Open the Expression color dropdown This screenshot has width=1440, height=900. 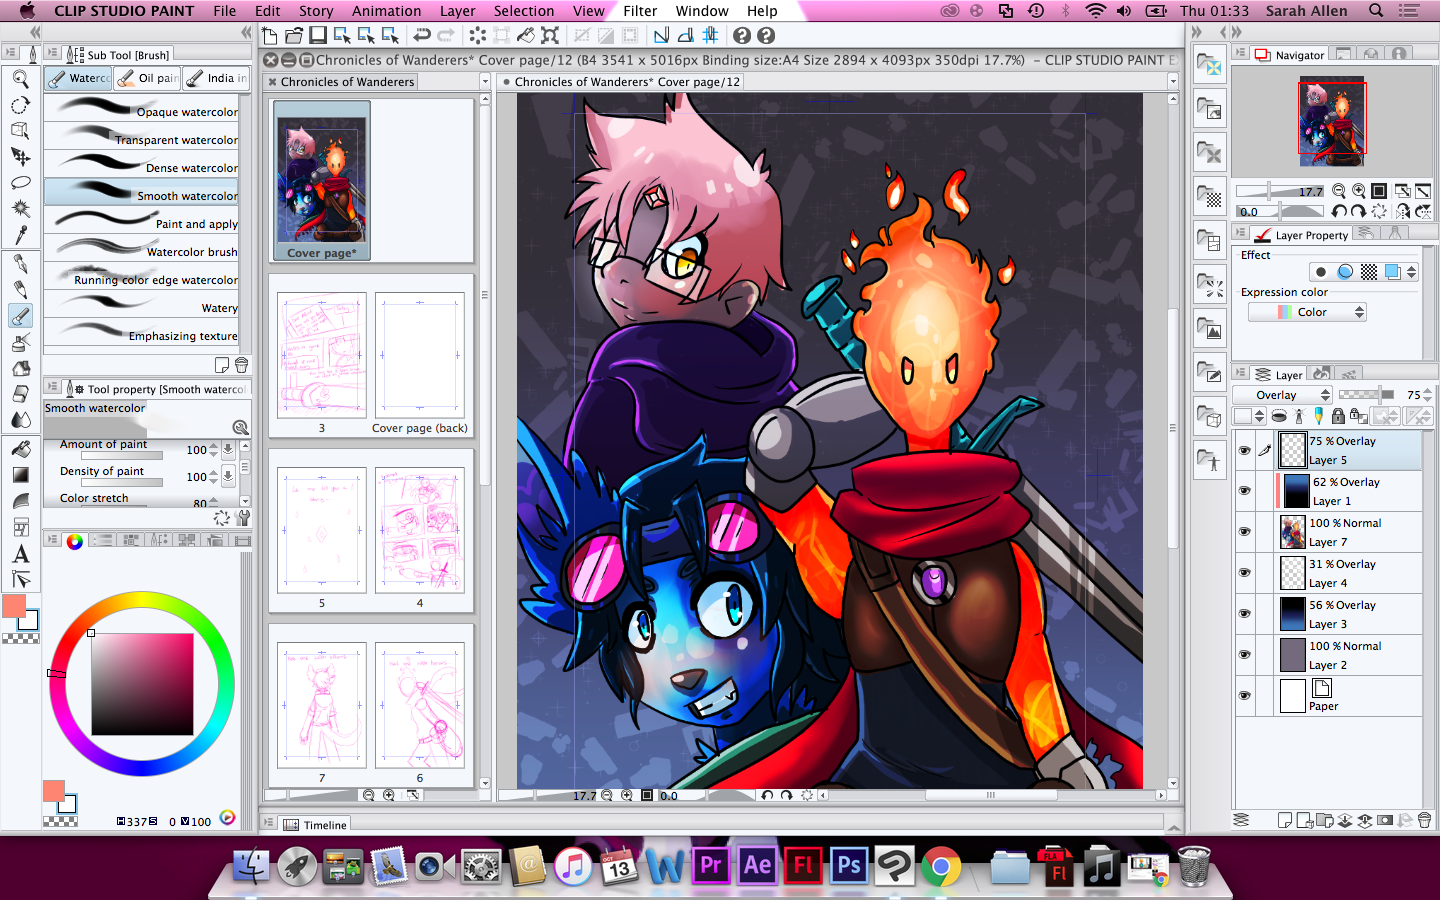coord(1307,312)
